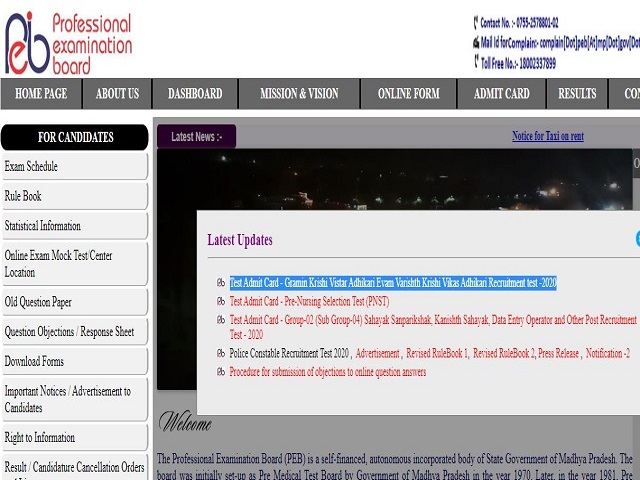Screen dimensions: 640x480
Task: Click the FOR CANDIDATES sidebar header
Action: point(75,137)
